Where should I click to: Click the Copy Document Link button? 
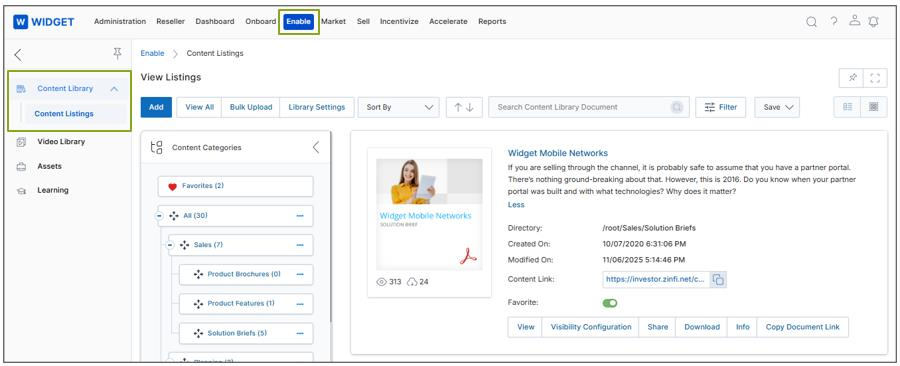pos(802,327)
